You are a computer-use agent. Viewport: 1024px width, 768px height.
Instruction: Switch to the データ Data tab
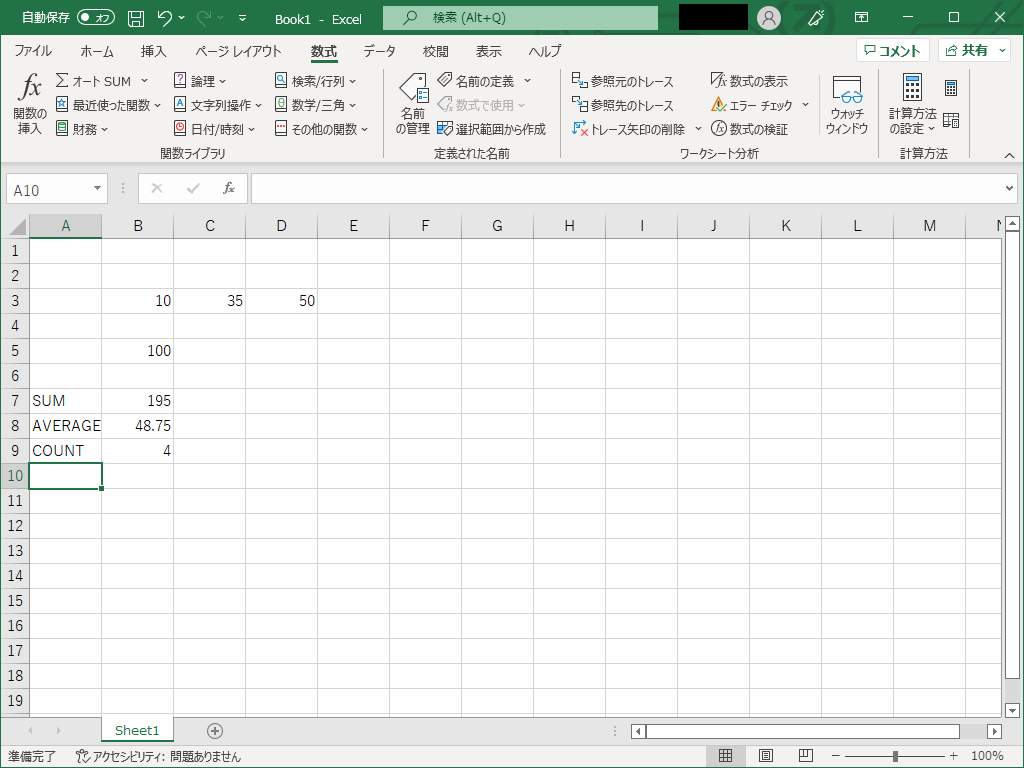coord(379,51)
